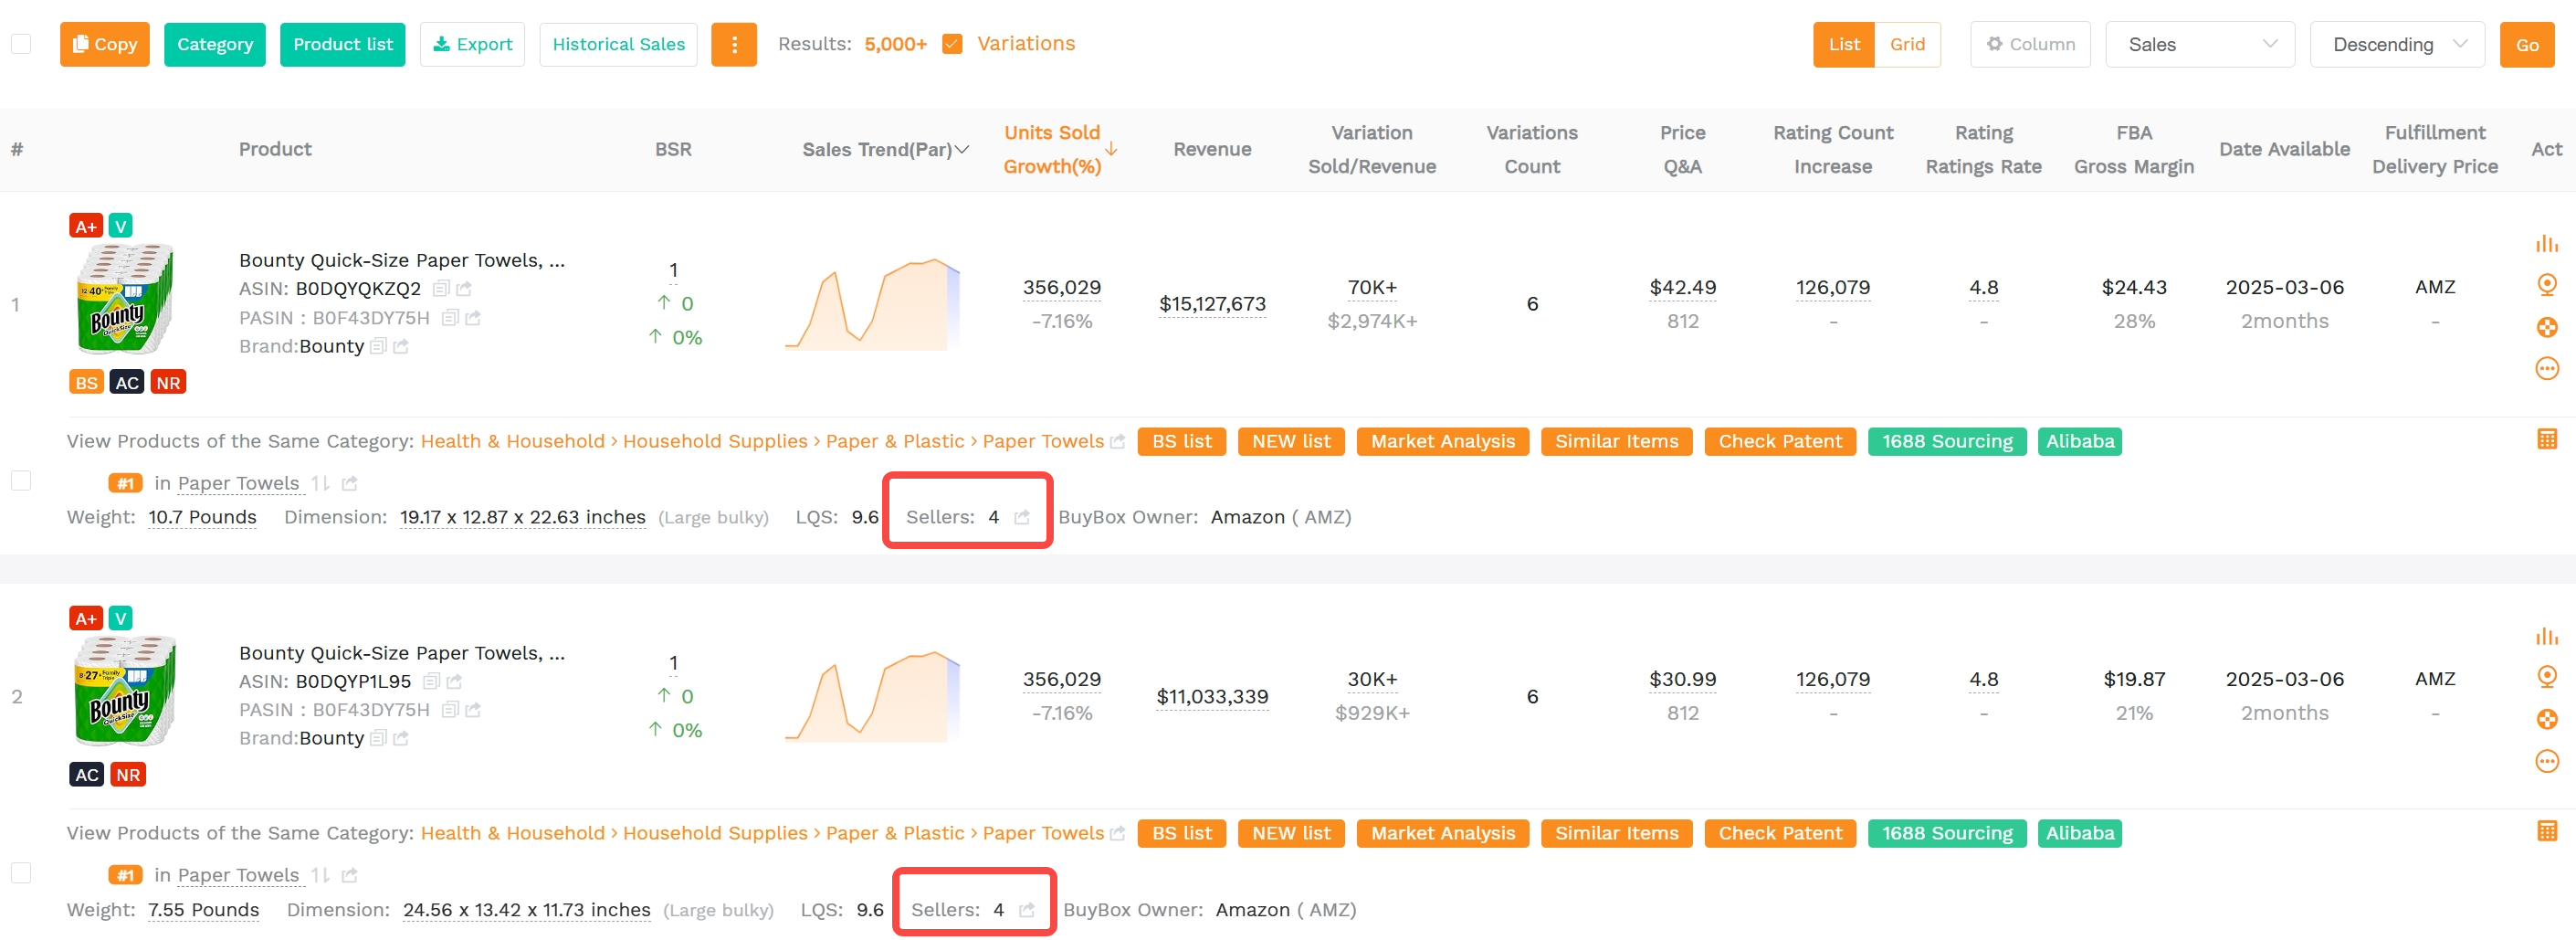Screen dimensions: 2576x940
Task: Copy PASIN of first Bounty product
Action: (x=450, y=318)
